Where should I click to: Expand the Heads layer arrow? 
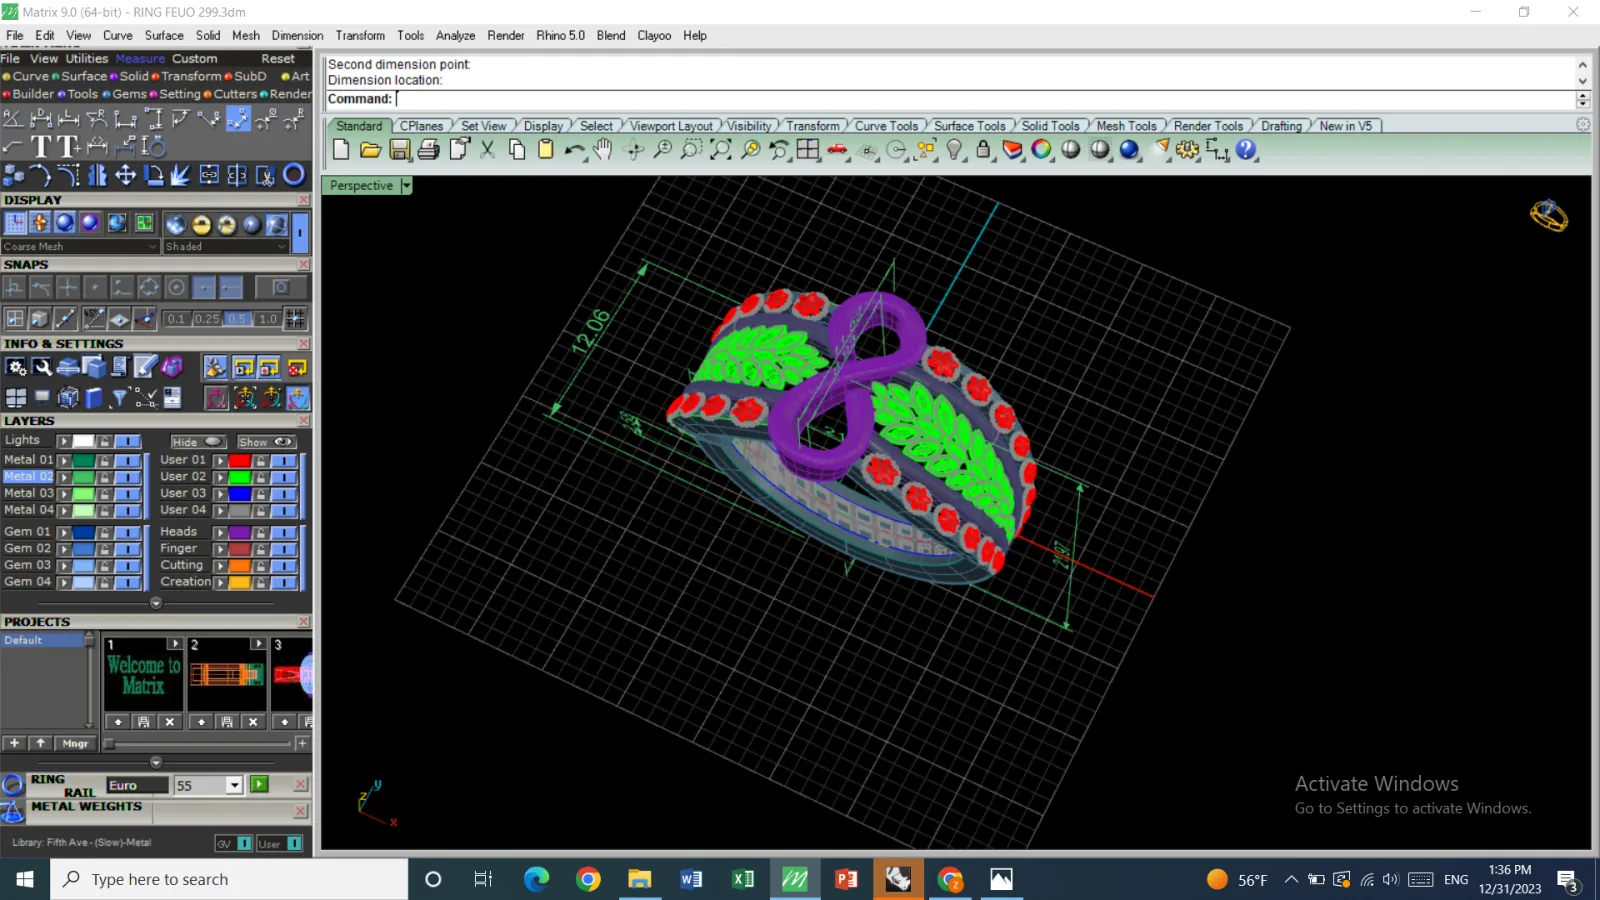tap(220, 532)
